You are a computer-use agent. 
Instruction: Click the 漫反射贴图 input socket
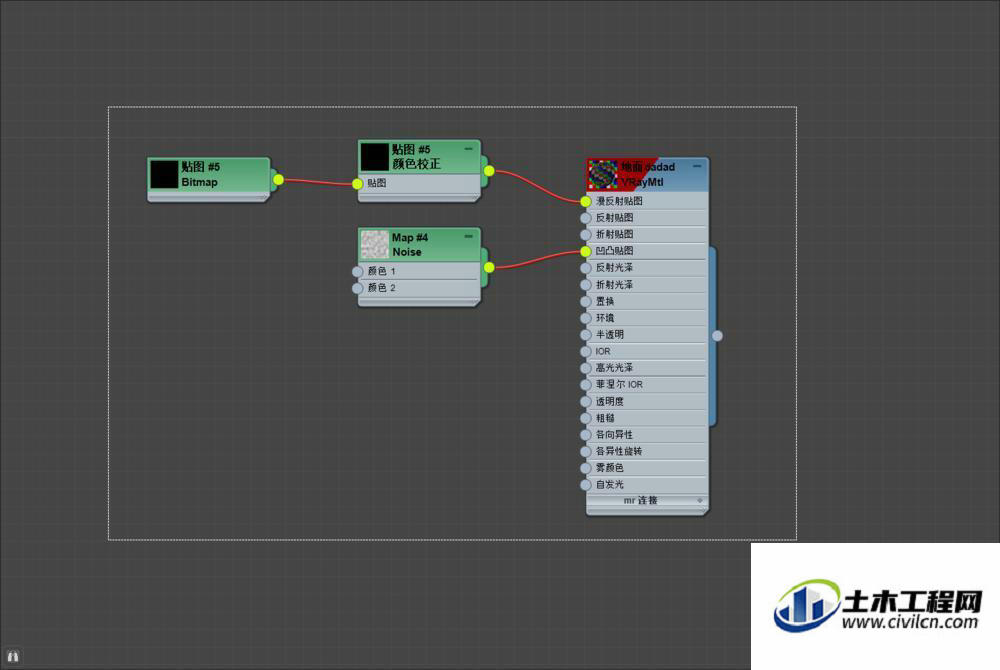point(585,201)
